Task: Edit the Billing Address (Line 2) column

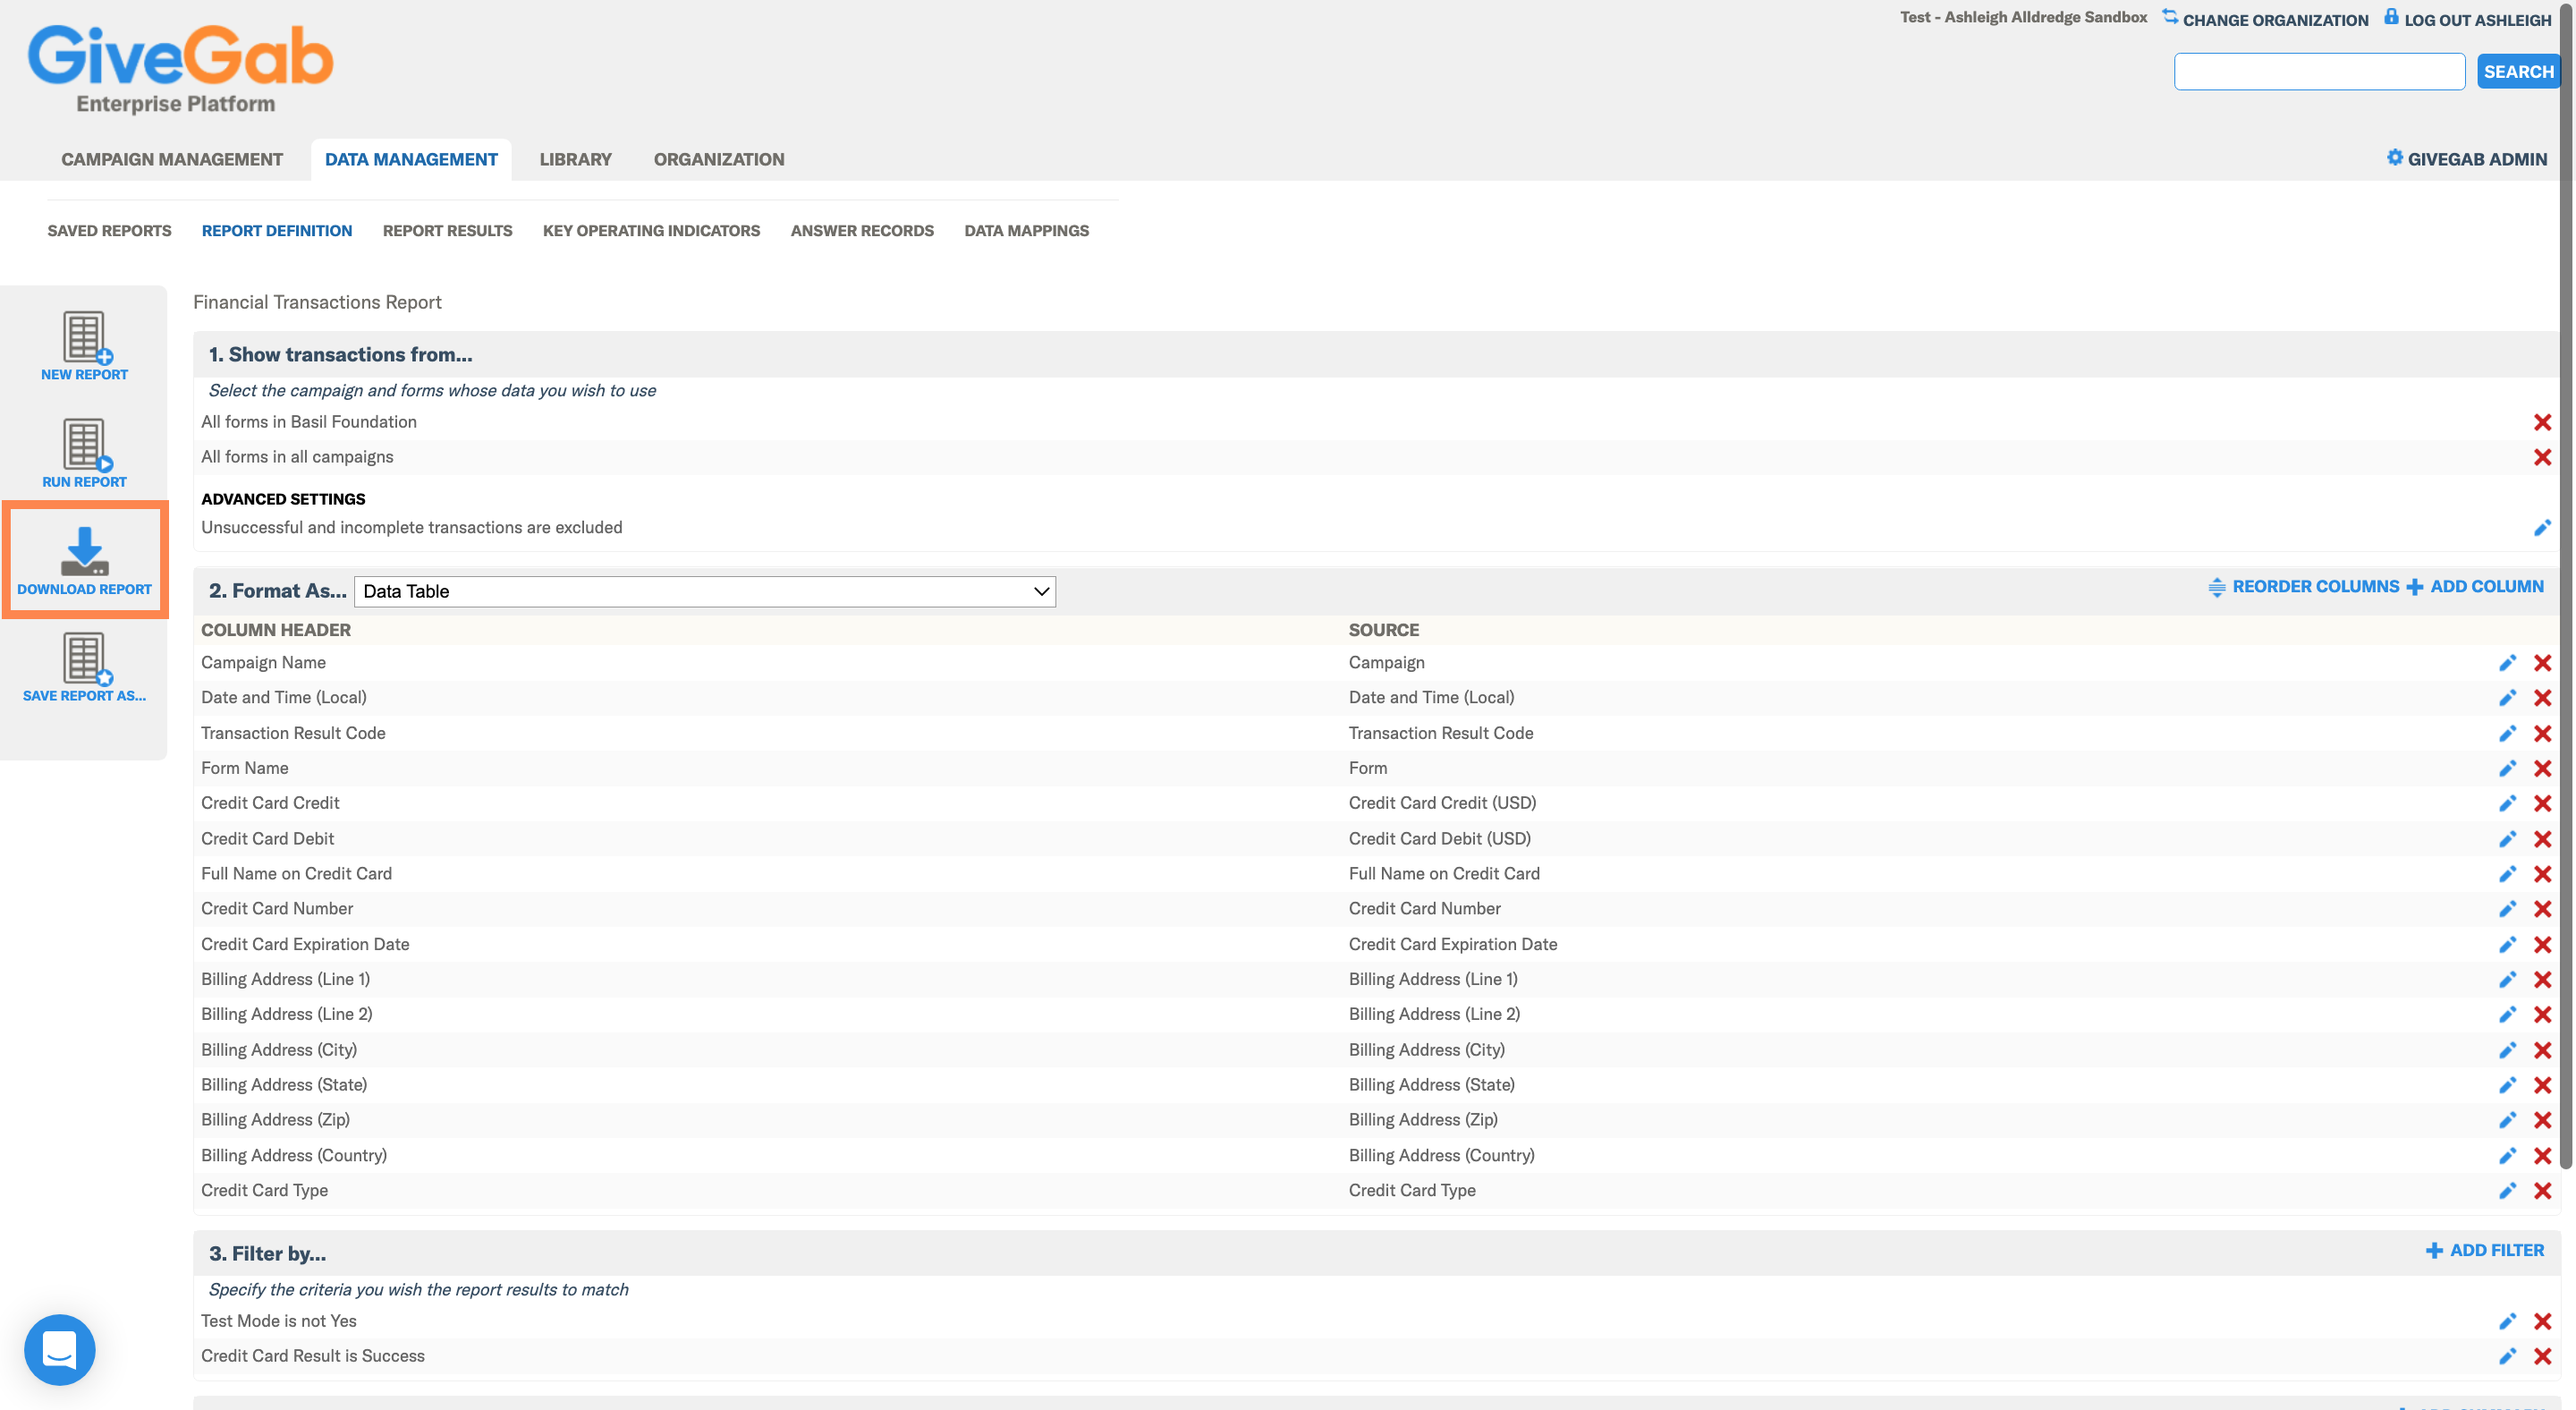Action: pos(2507,1014)
